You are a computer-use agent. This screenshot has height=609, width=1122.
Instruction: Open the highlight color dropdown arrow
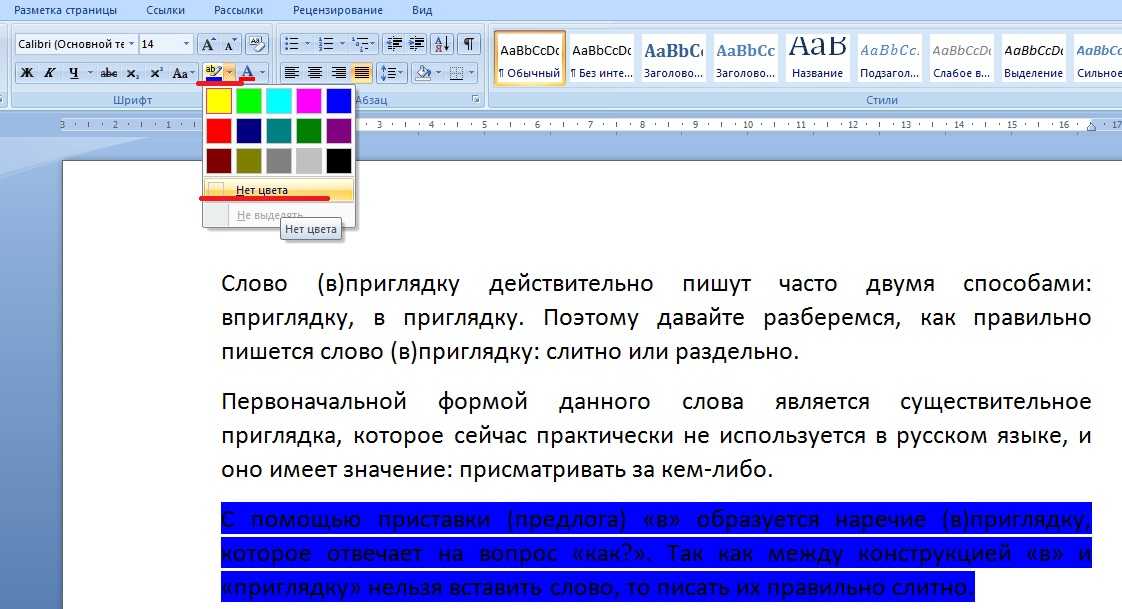(229, 73)
